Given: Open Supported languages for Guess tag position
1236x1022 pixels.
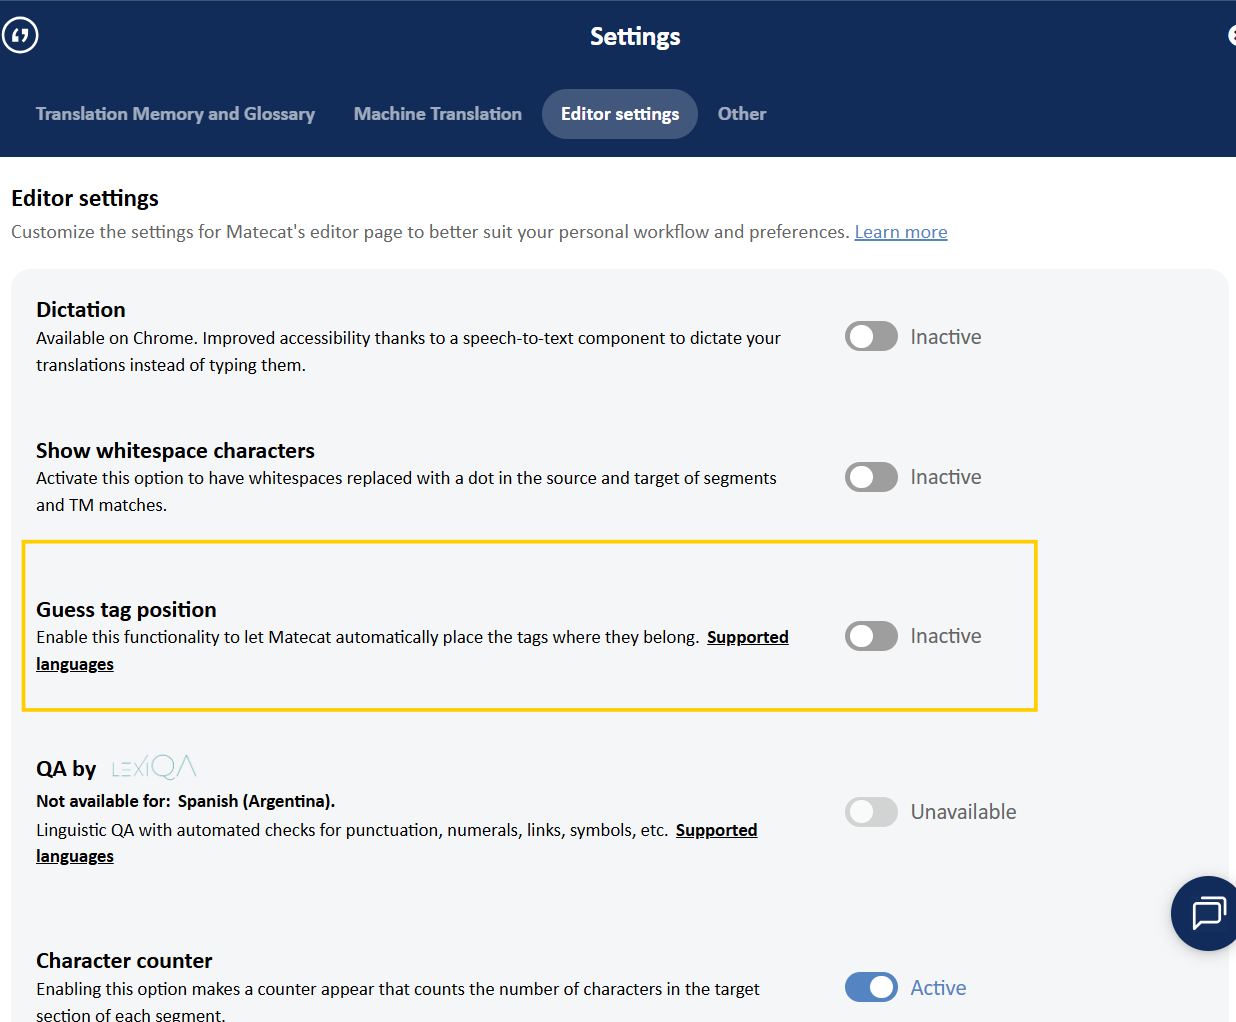Looking at the screenshot, I should coord(747,638).
